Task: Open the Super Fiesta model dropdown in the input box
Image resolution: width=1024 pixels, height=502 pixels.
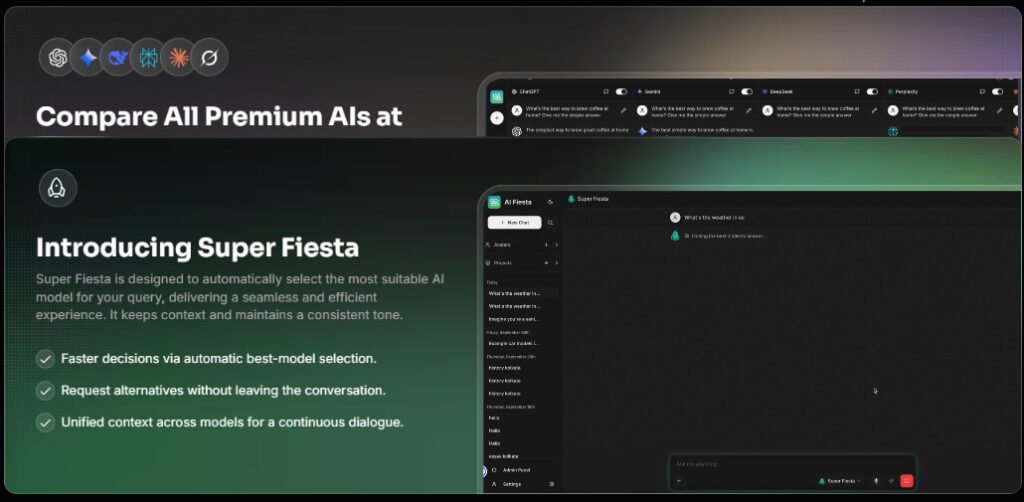Action: [839, 481]
